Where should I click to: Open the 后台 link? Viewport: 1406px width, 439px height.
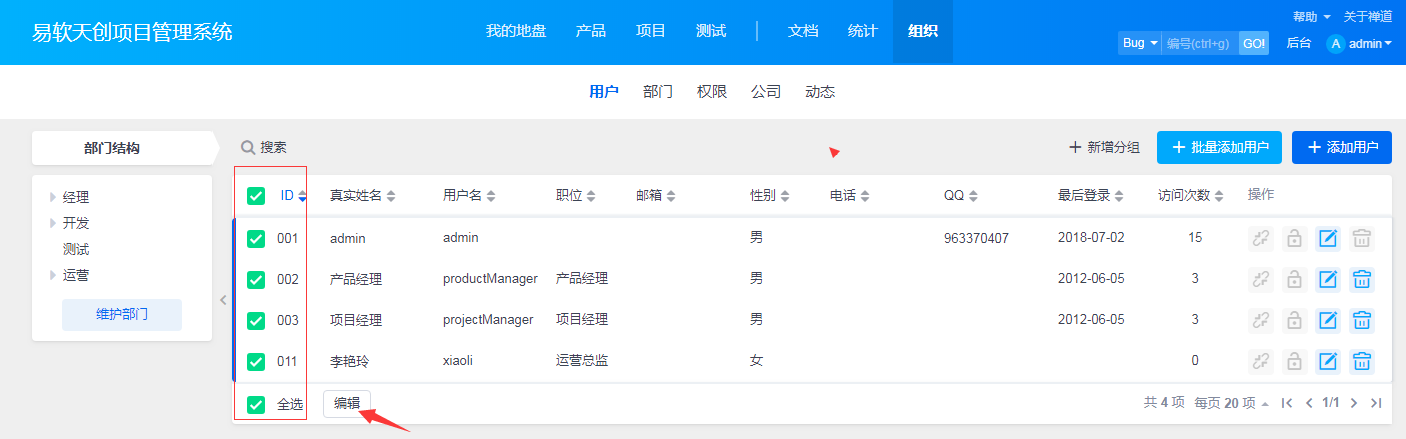tap(1298, 43)
